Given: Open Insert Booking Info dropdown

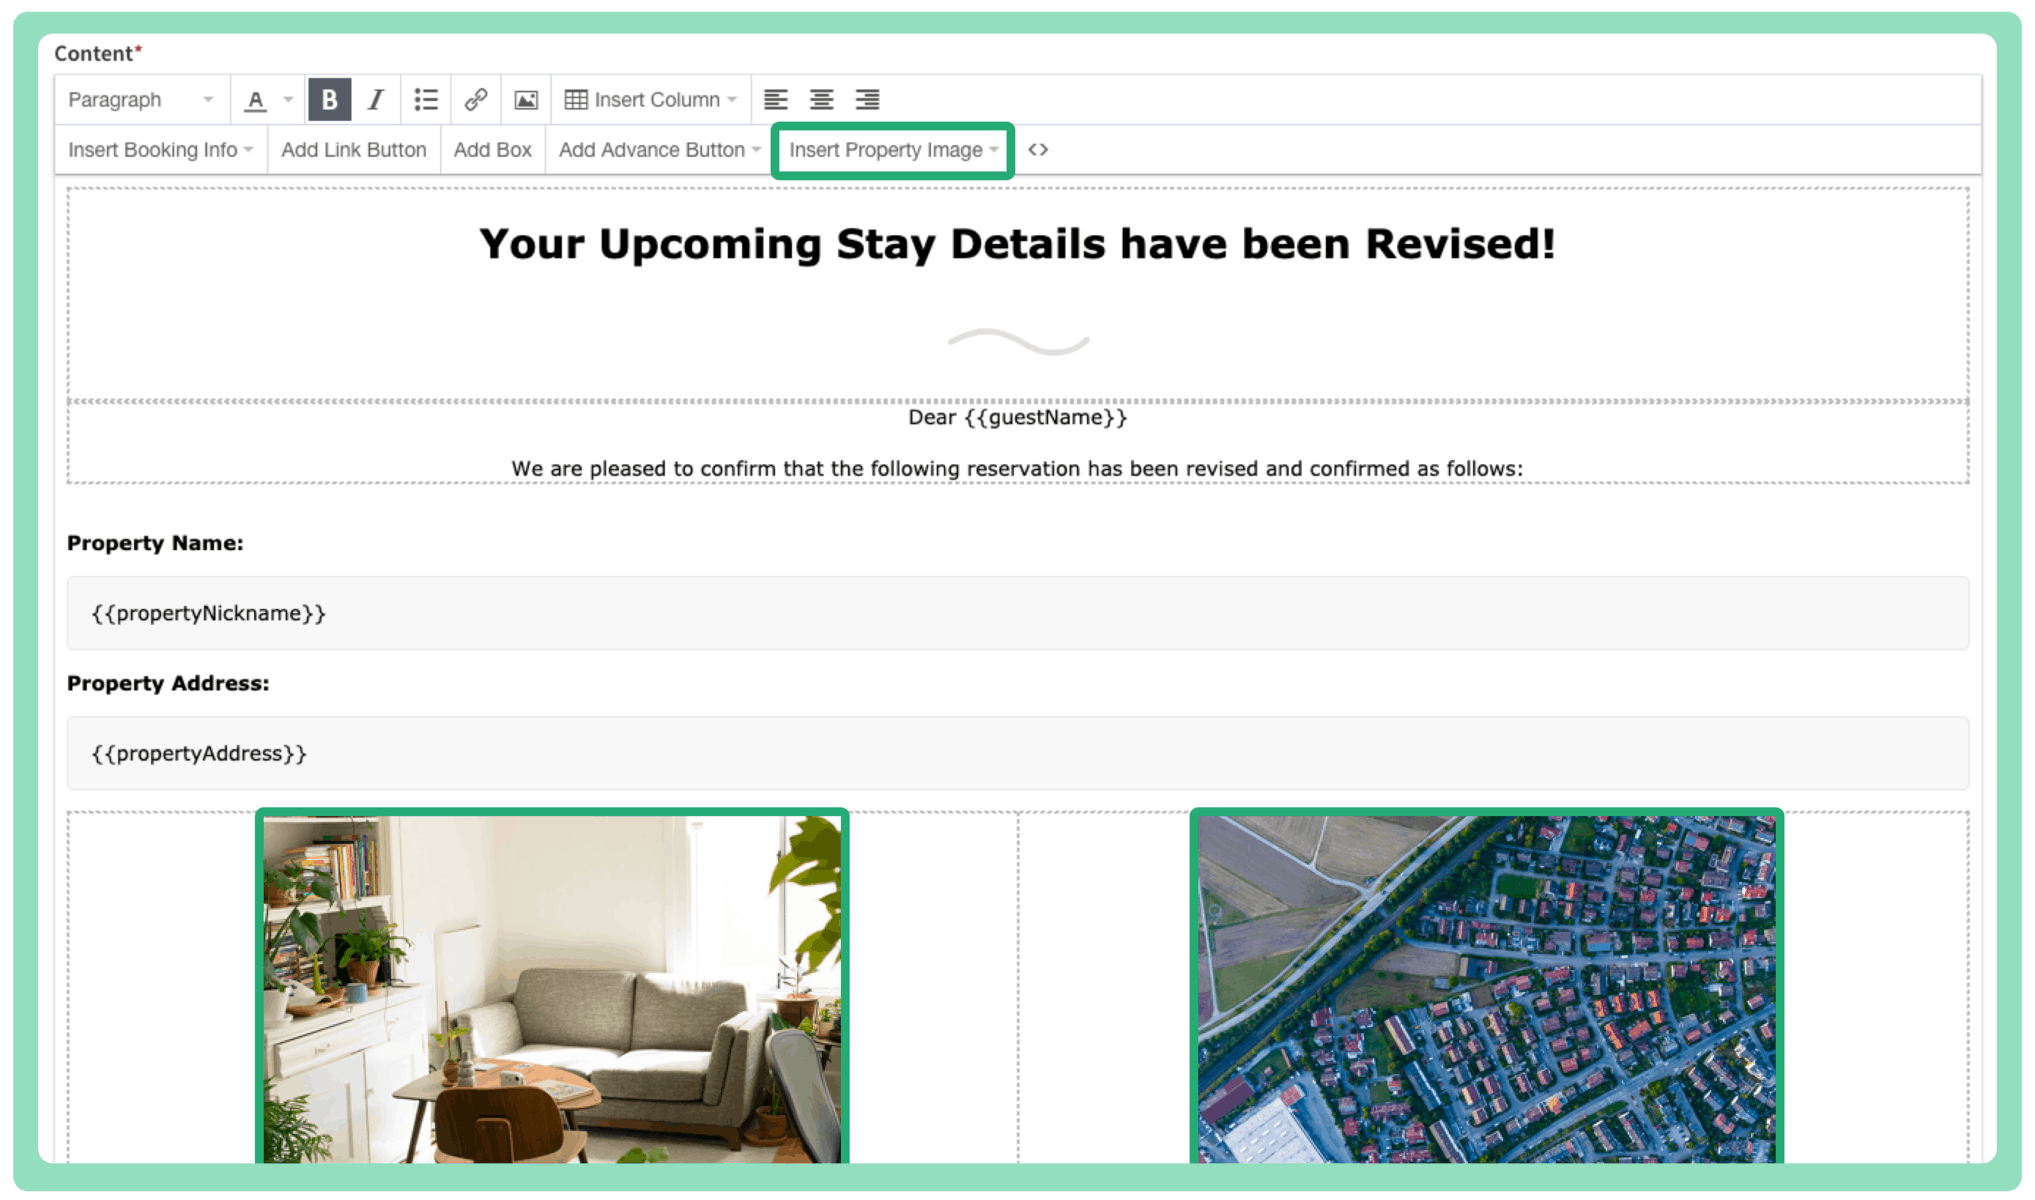Looking at the screenshot, I should [x=160, y=150].
